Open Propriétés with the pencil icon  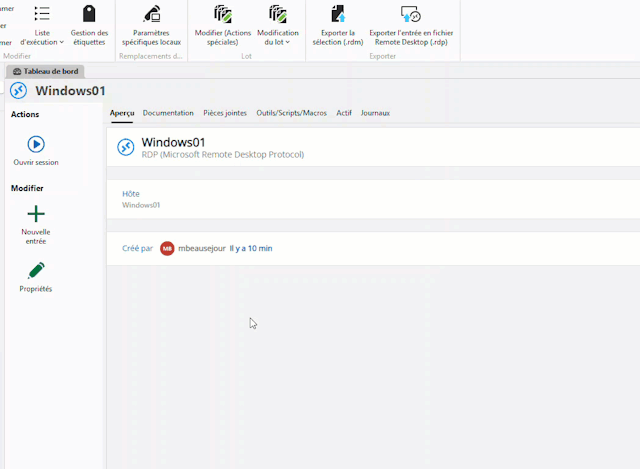click(x=36, y=271)
